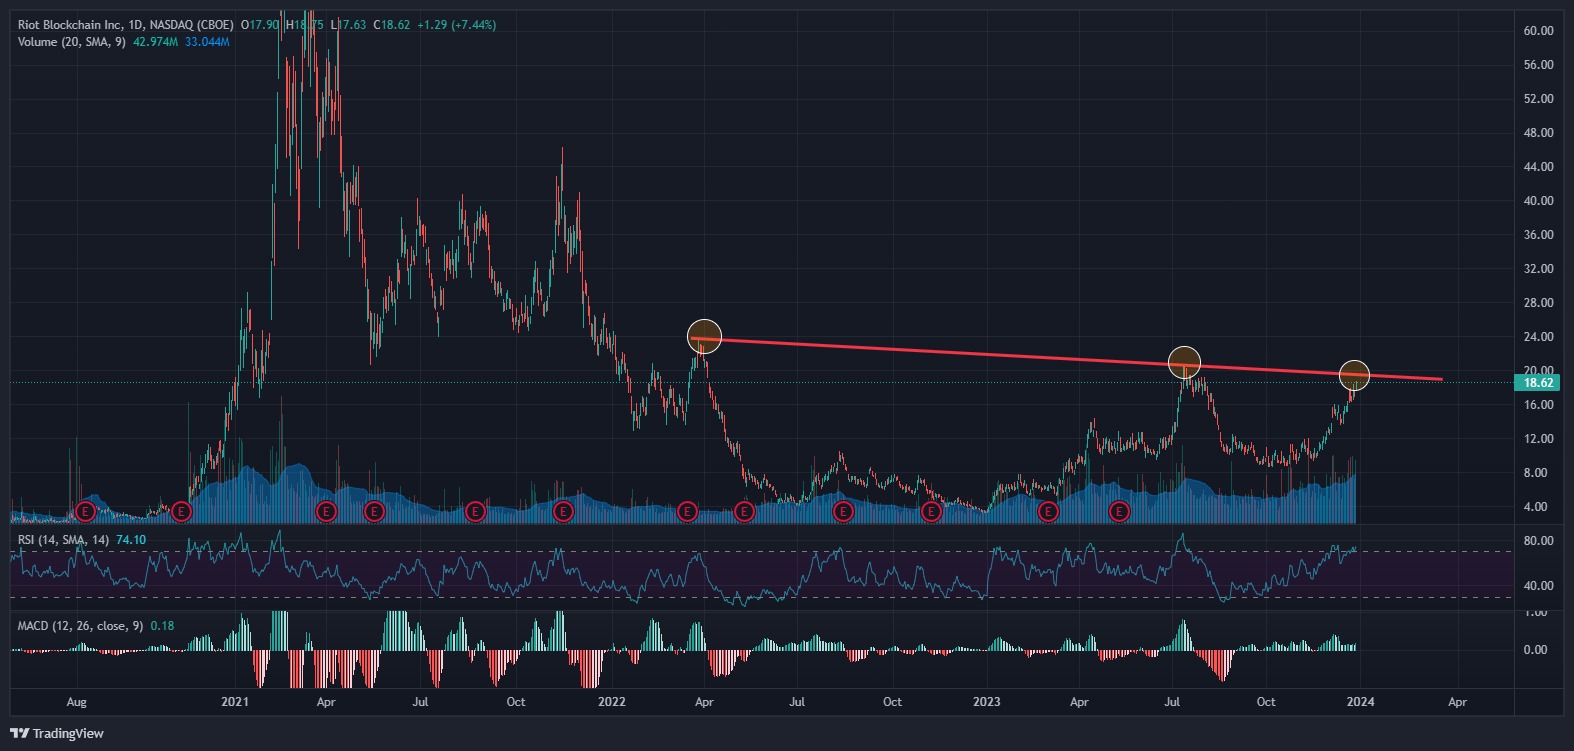Image resolution: width=1574 pixels, height=751 pixels.
Task: Click the last earnings E marker before July 2023
Action: coord(1119,512)
